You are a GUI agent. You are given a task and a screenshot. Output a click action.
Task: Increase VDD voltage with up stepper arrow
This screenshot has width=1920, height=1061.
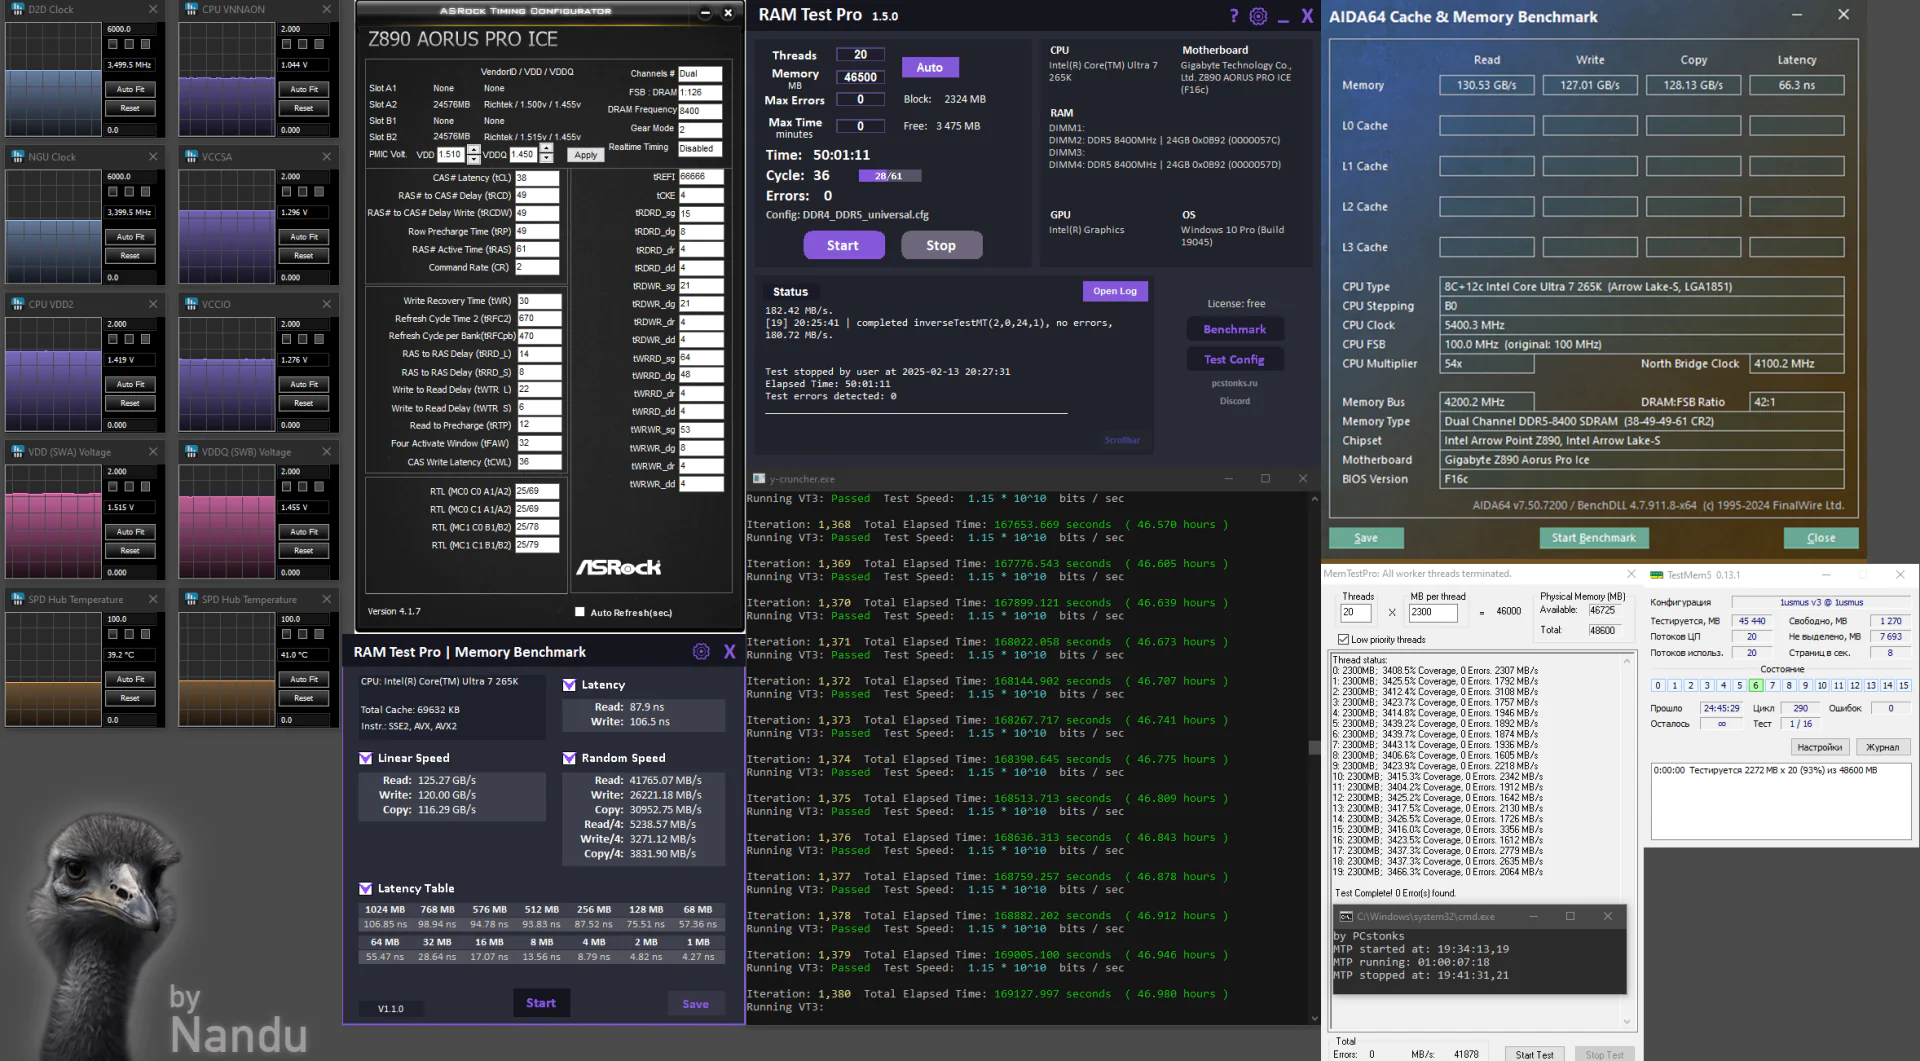pyautogui.click(x=474, y=150)
